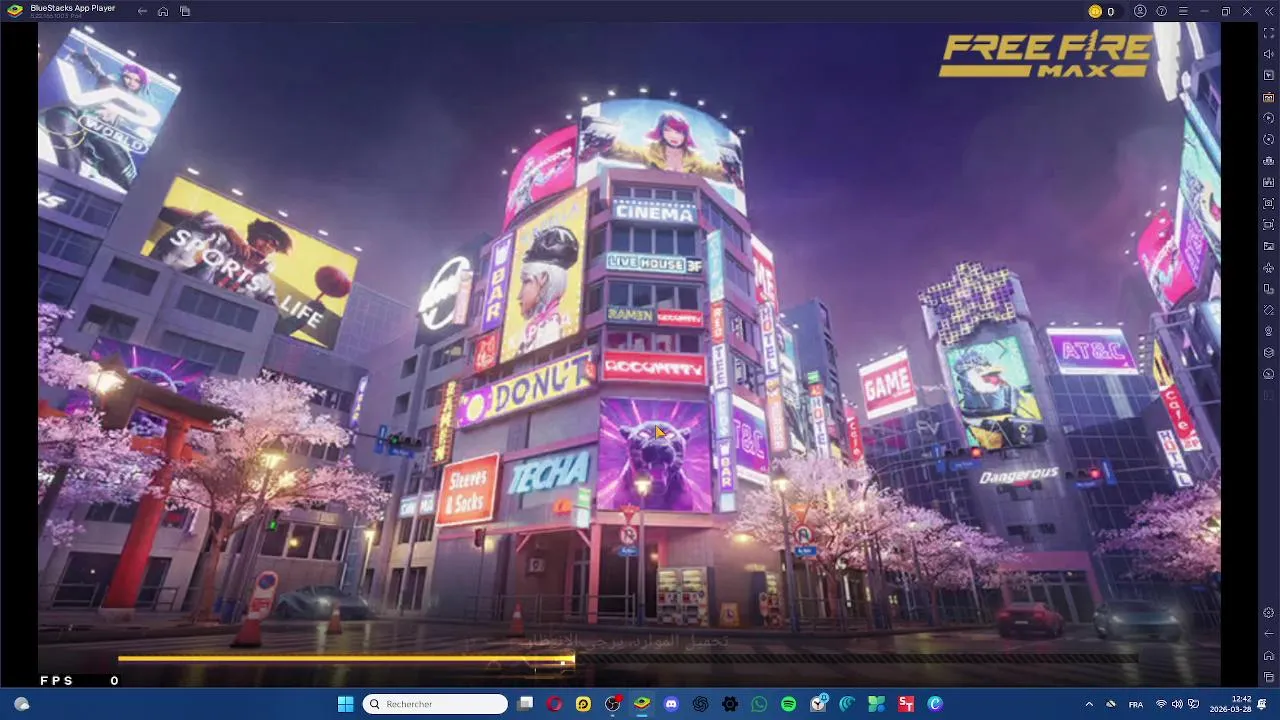Expand hidden system tray icons chevron
This screenshot has width=1280, height=720.
pos(1089,704)
